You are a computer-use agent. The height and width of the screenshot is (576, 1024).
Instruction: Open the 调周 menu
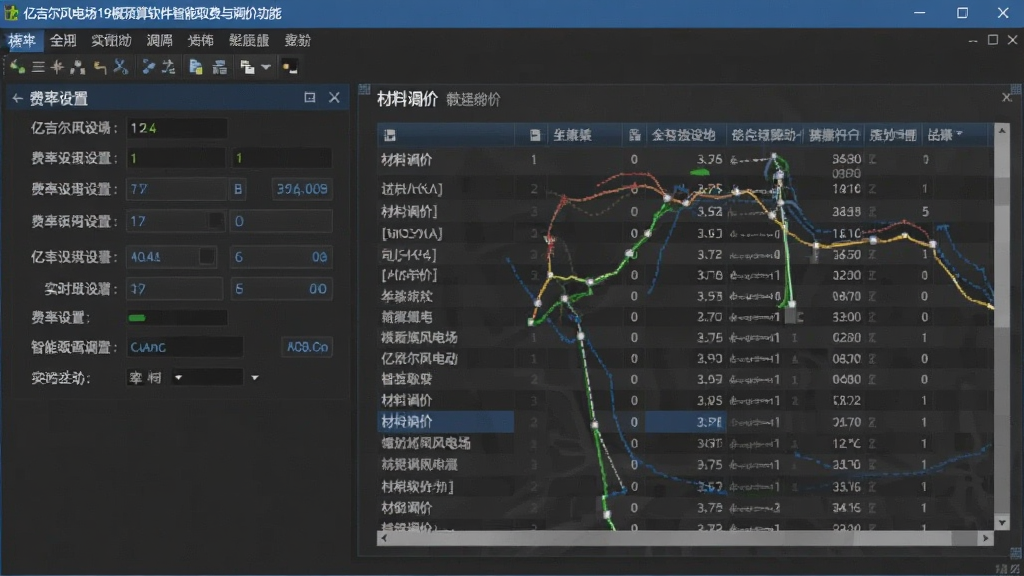(x=159, y=40)
